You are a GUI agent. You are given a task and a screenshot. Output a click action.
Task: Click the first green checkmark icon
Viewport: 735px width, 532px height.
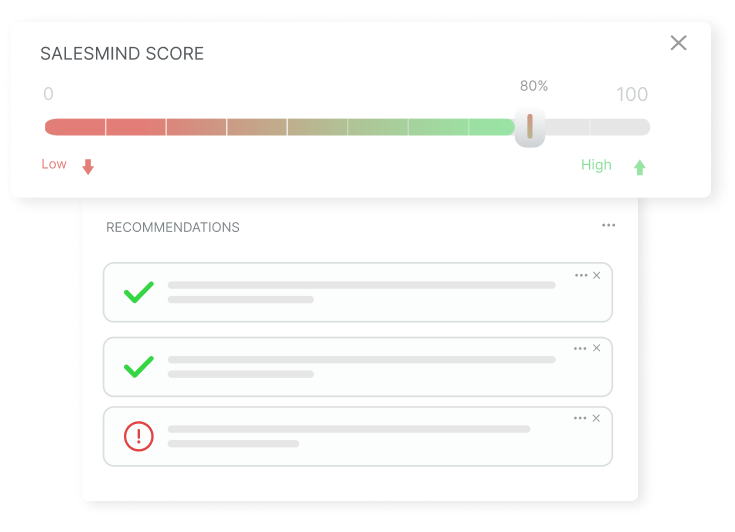coord(139,292)
